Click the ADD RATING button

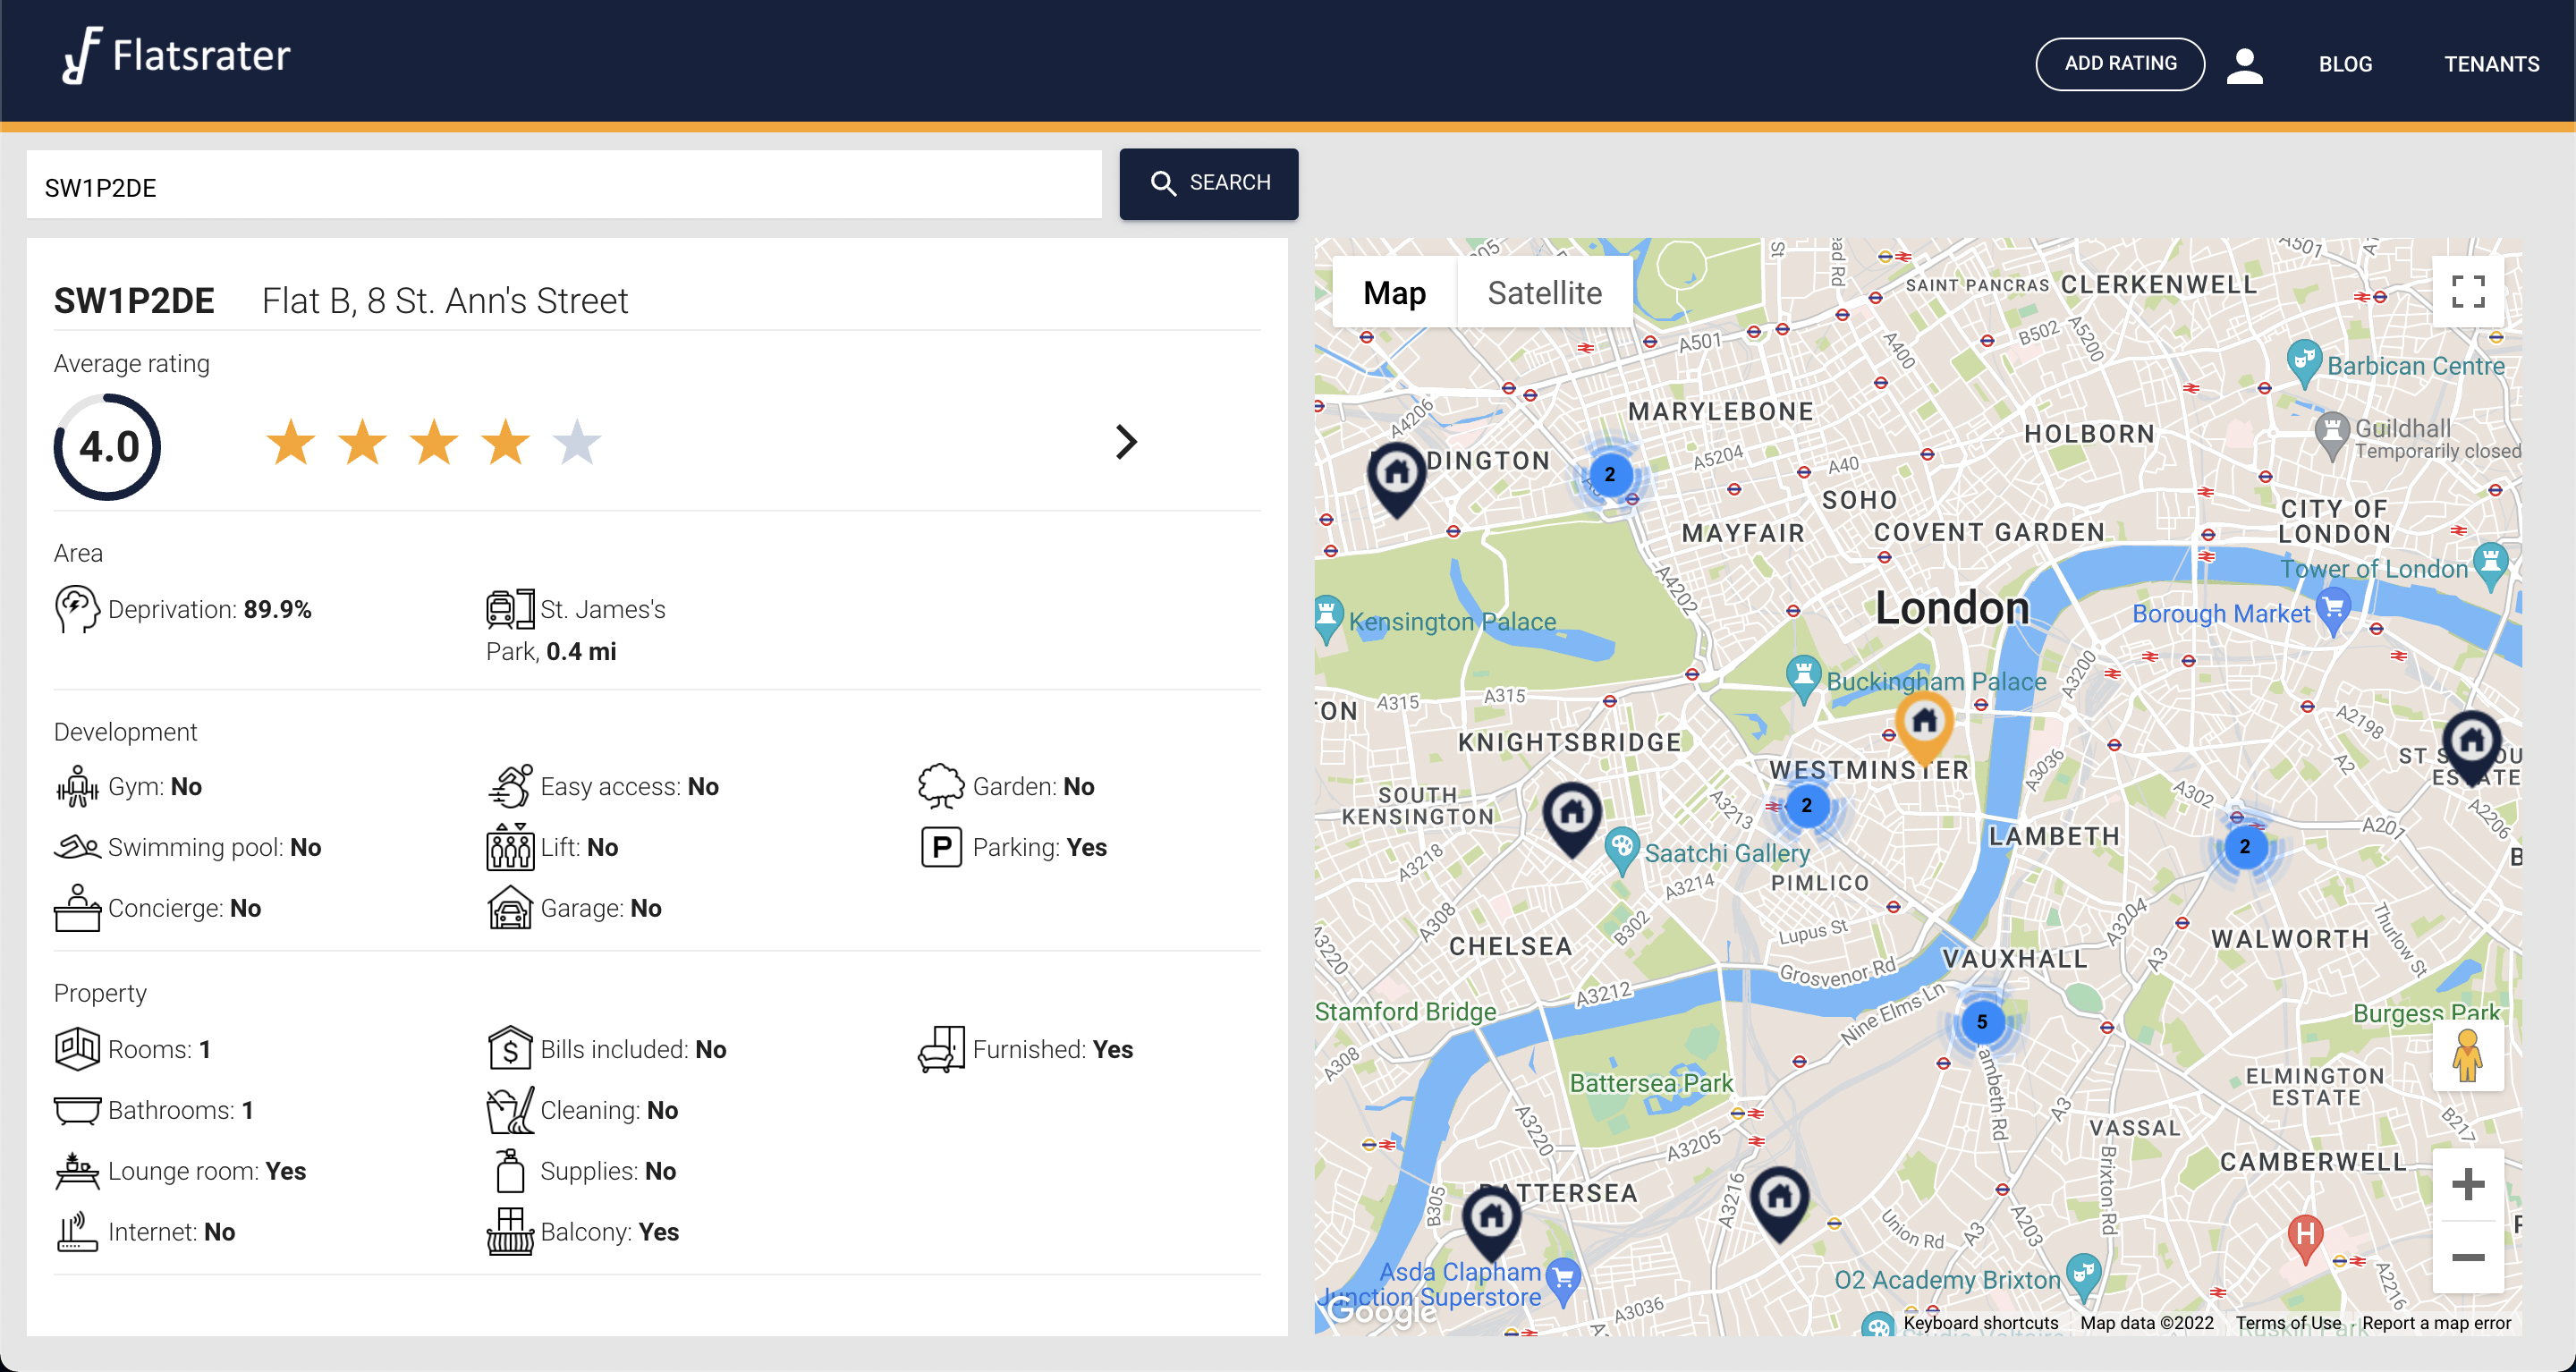(x=2120, y=63)
